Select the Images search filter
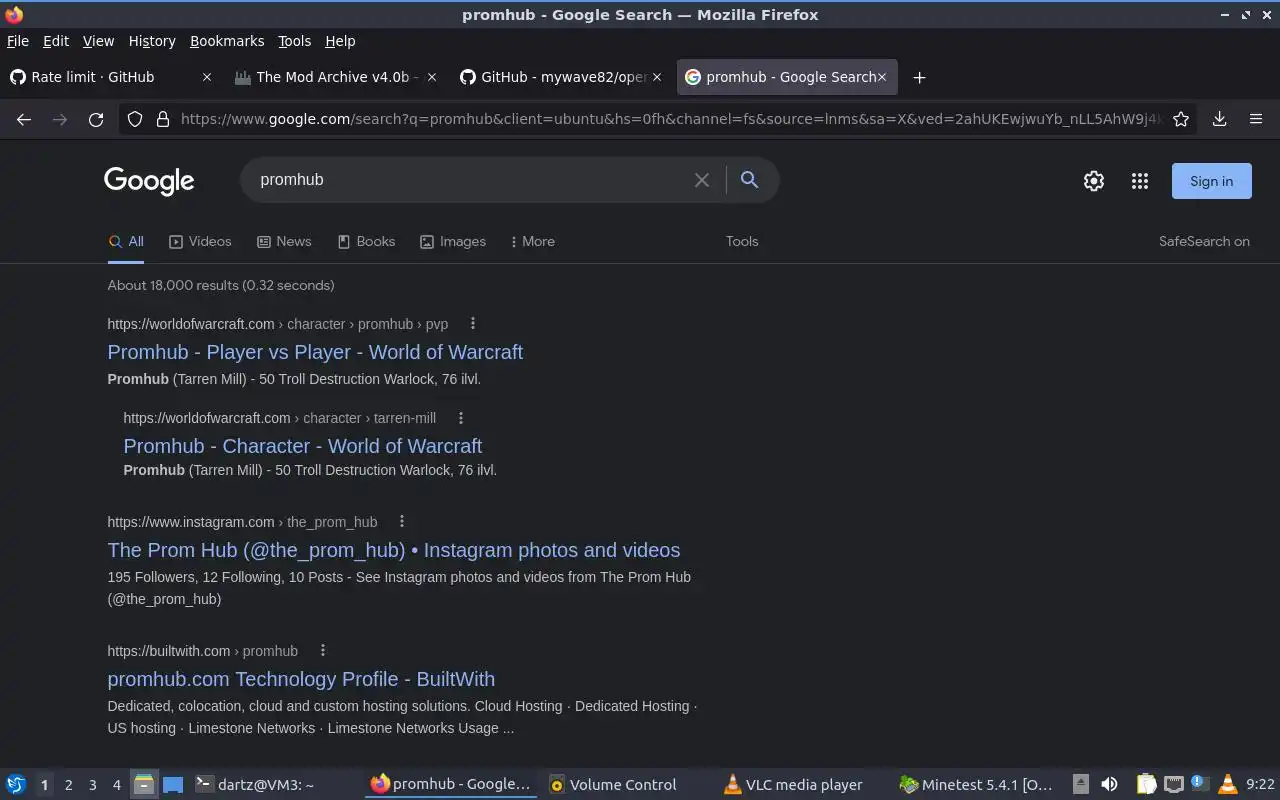The width and height of the screenshot is (1280, 800). coord(453,242)
